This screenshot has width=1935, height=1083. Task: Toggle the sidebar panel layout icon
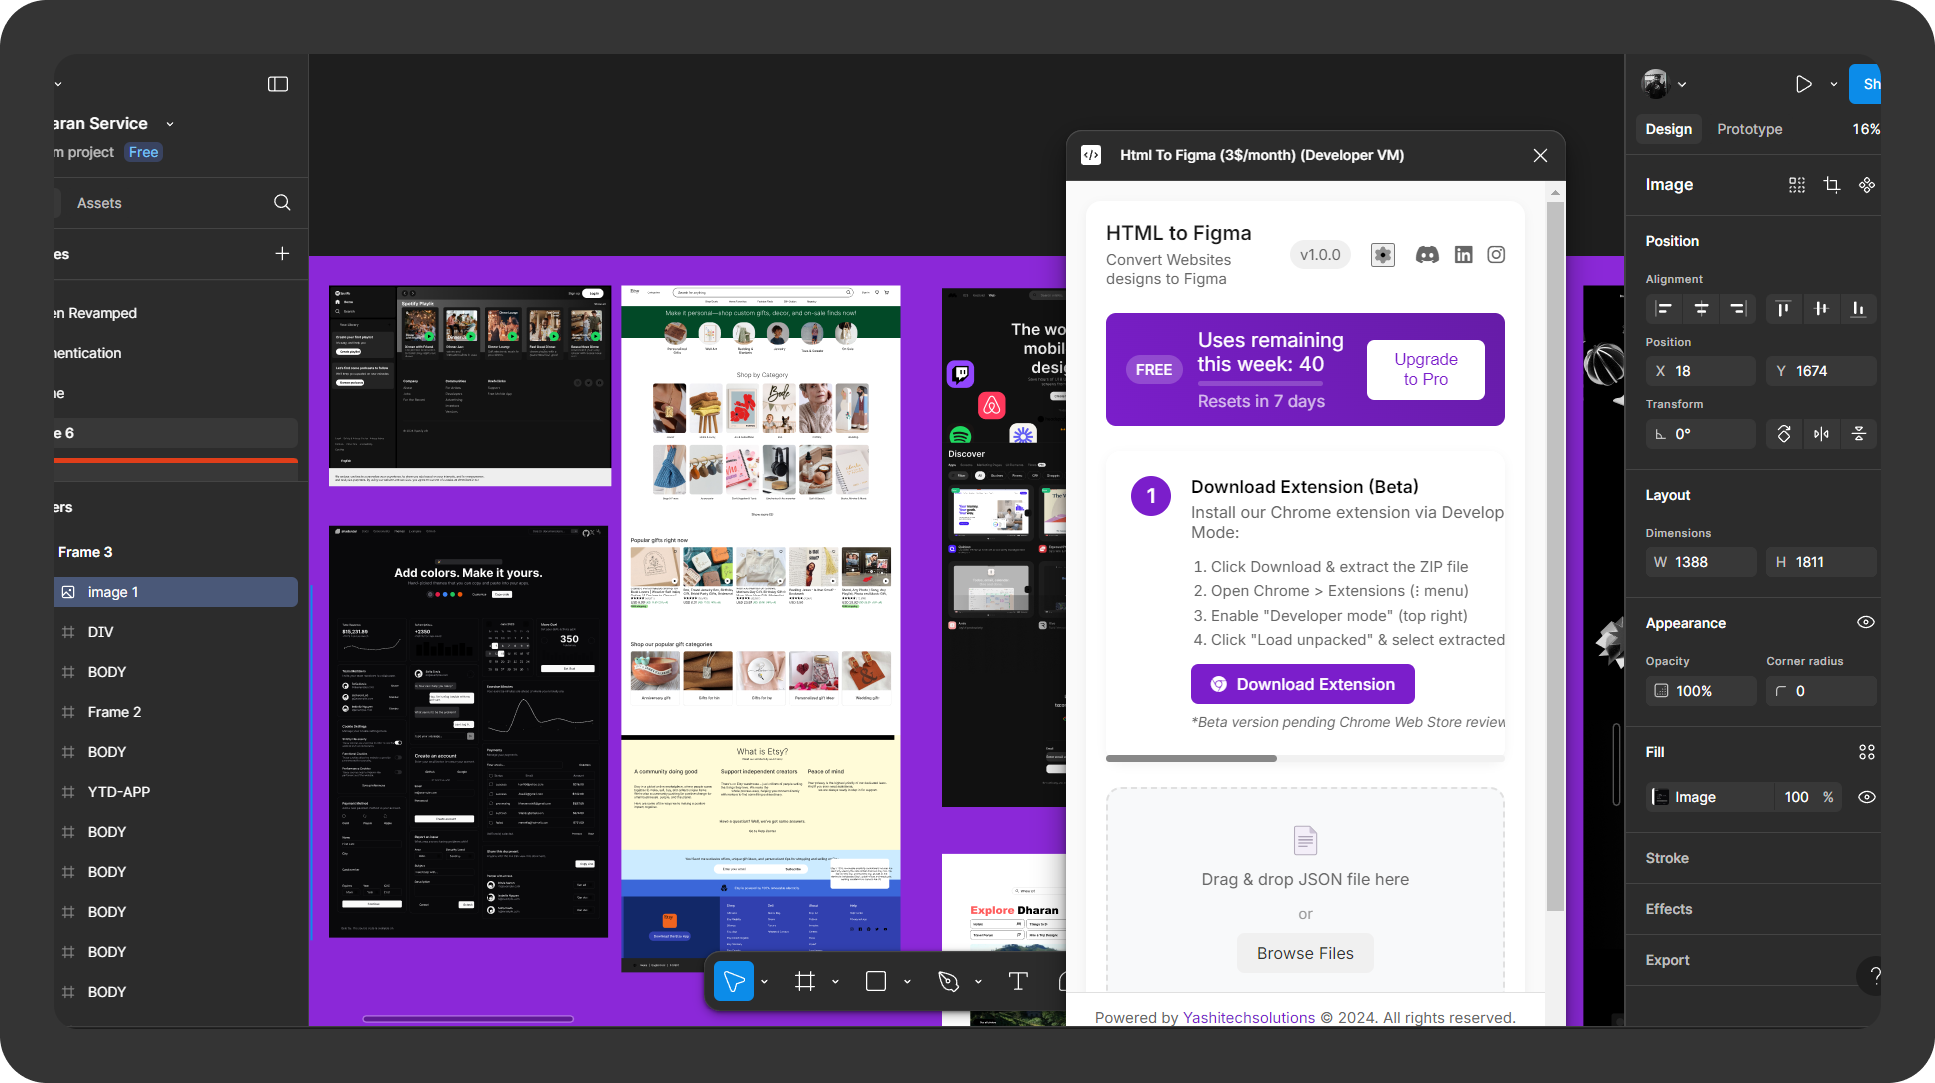[x=278, y=84]
